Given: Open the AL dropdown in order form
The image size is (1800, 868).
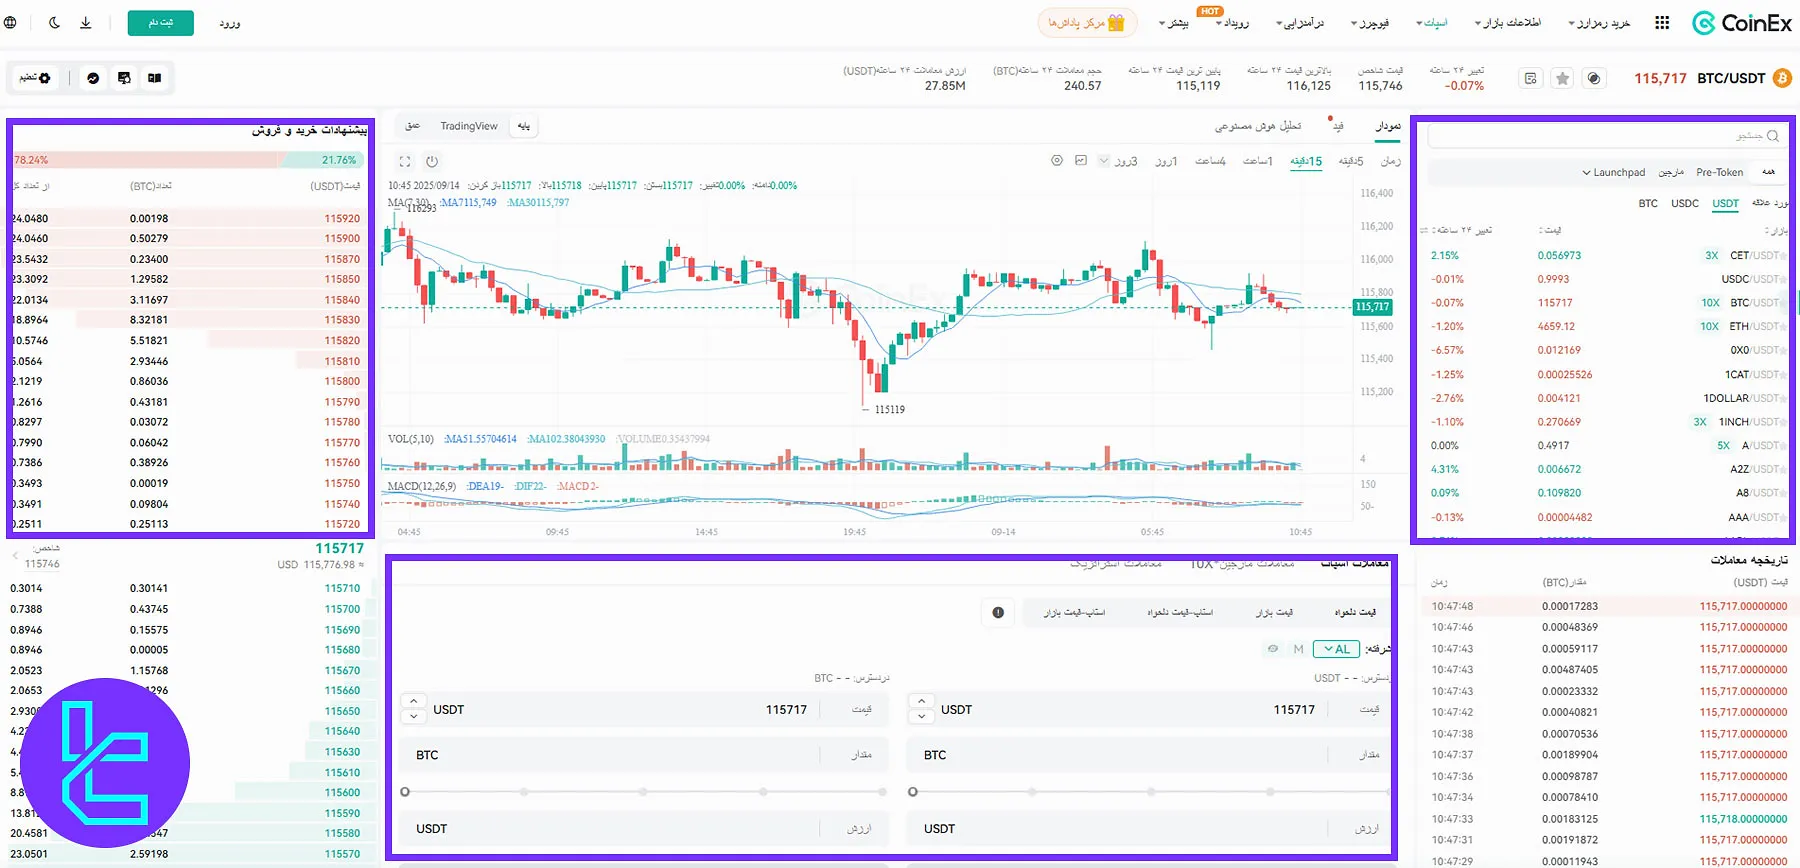Looking at the screenshot, I should coord(1336,649).
